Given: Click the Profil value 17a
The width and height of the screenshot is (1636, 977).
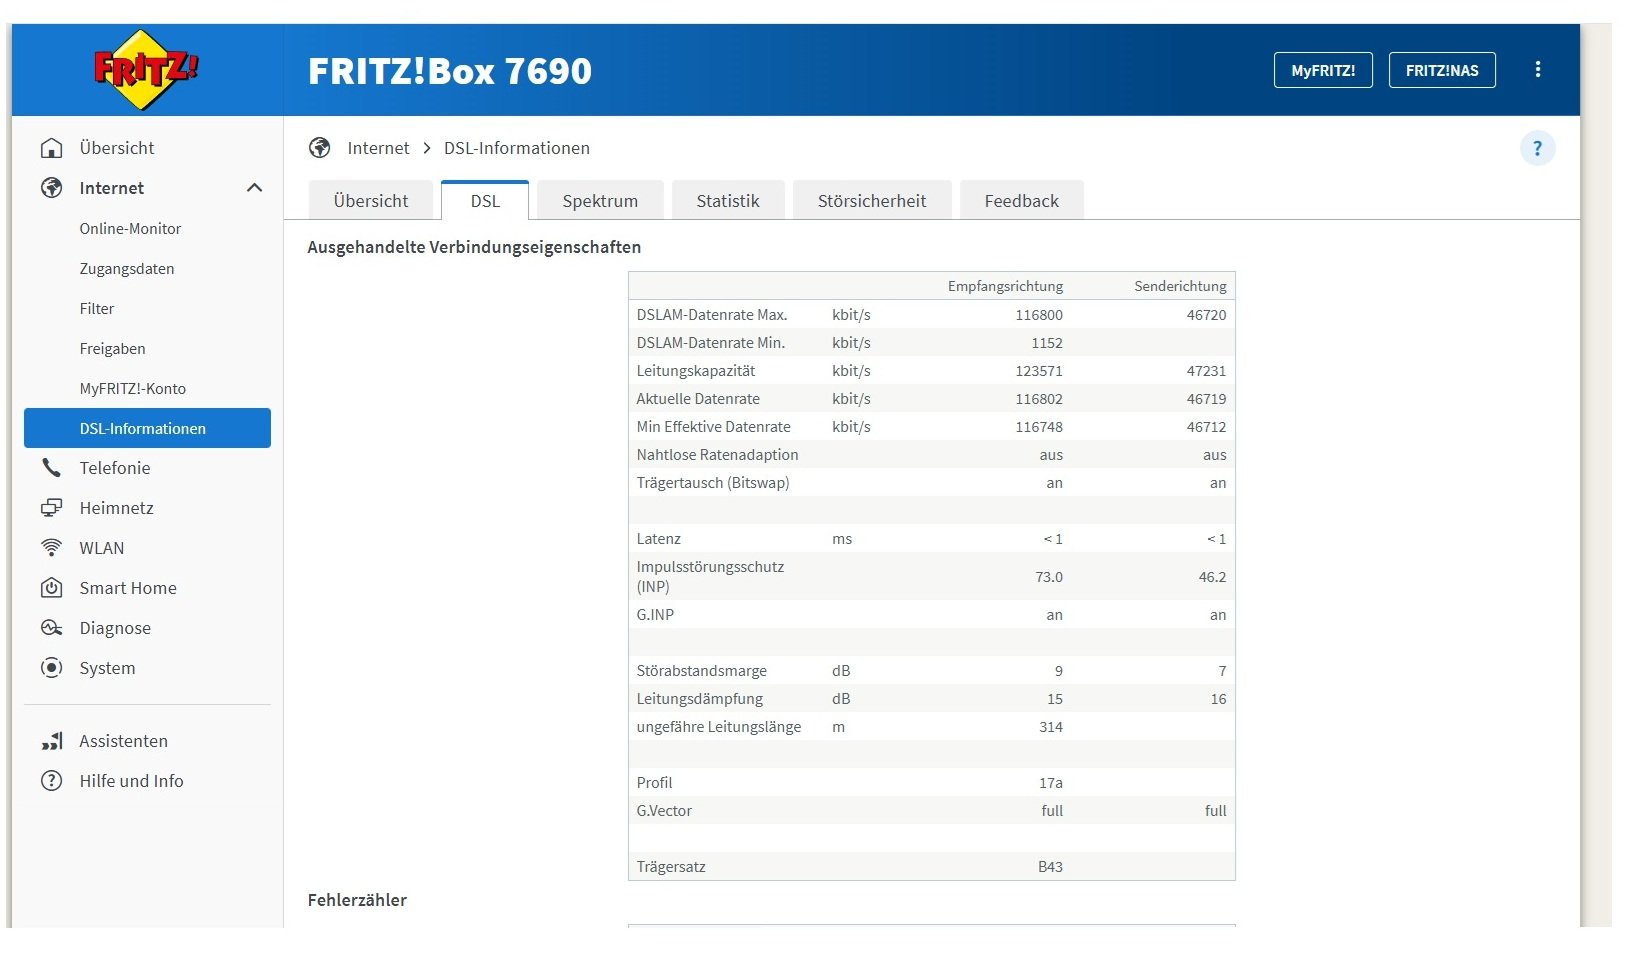Looking at the screenshot, I should 1051,782.
